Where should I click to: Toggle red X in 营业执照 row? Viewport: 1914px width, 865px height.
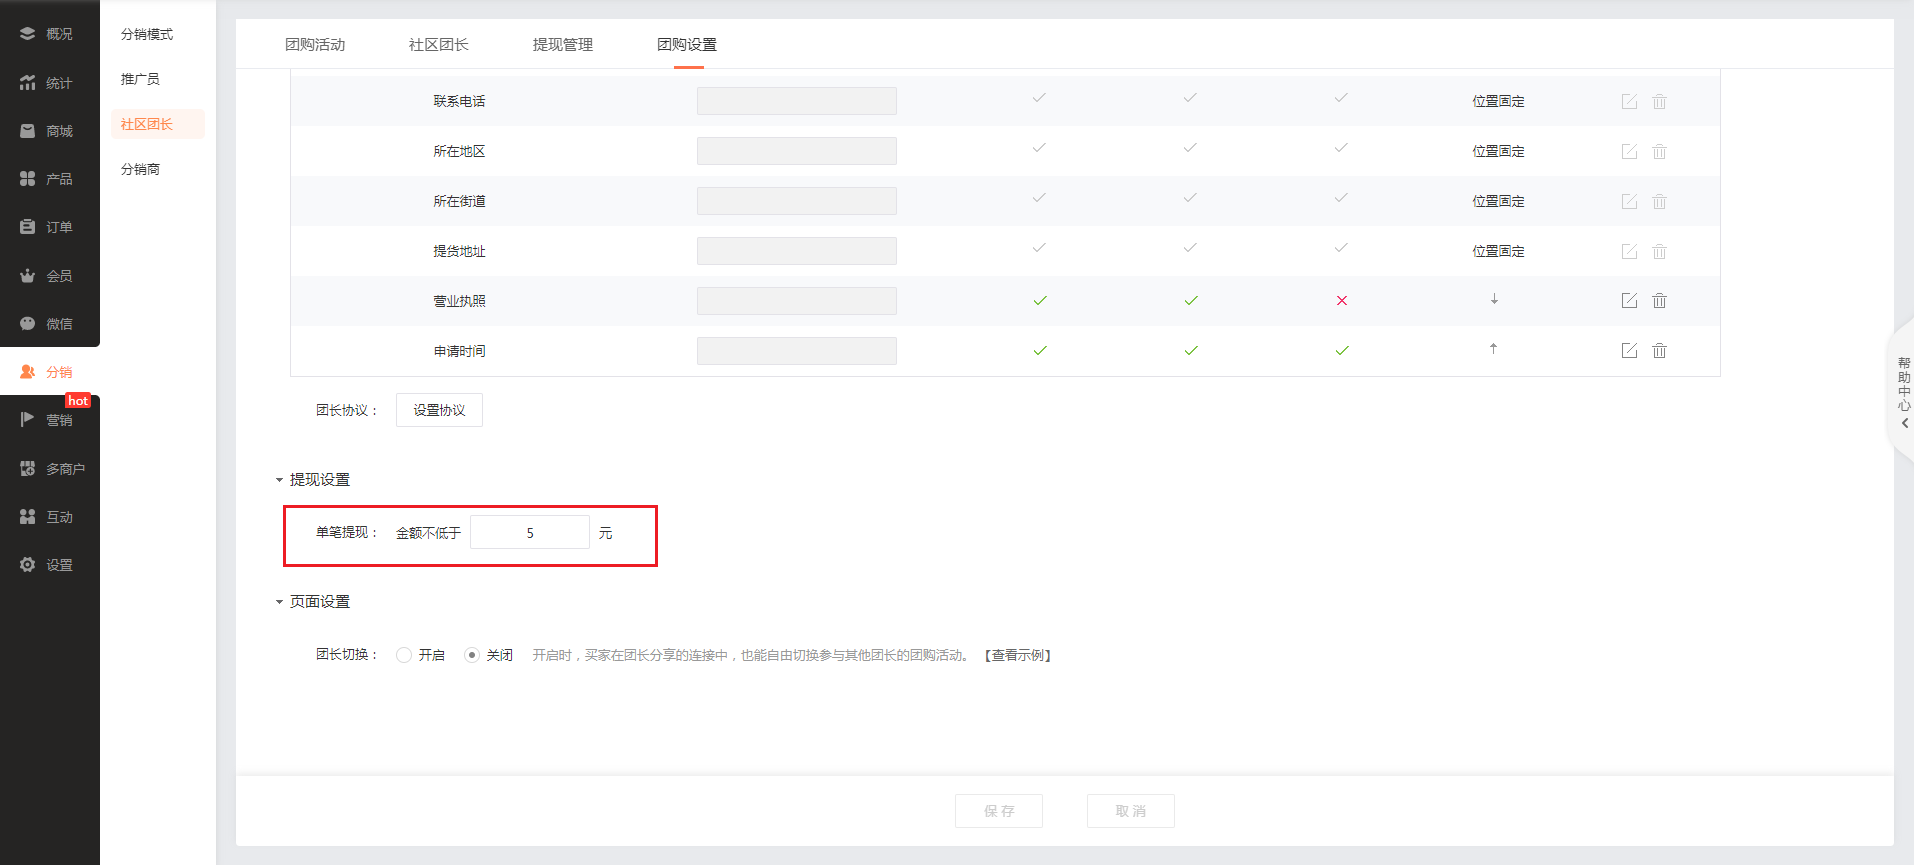click(x=1342, y=300)
